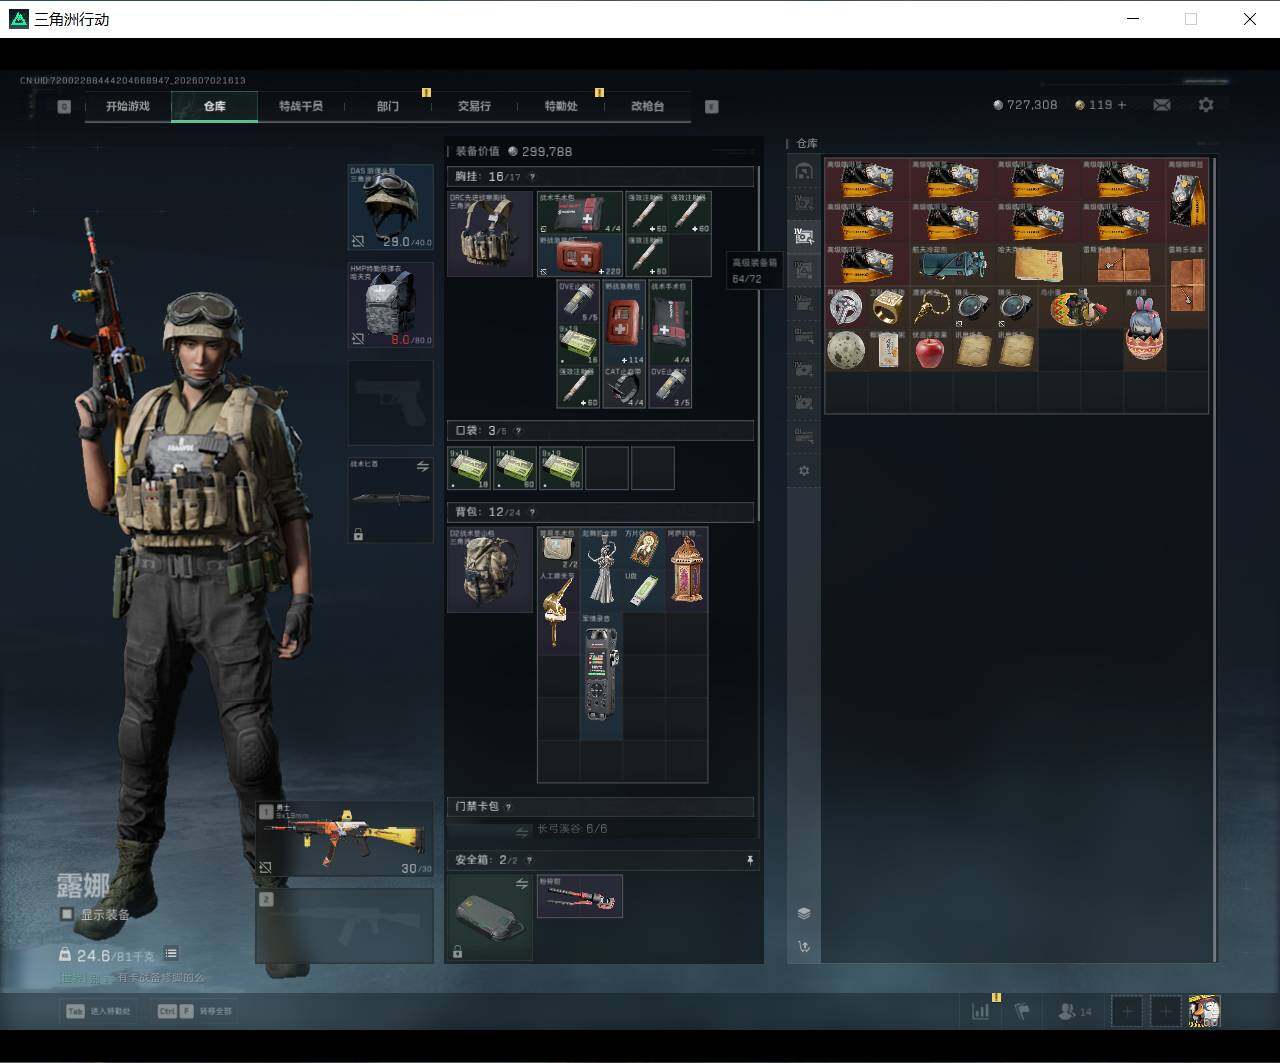Select the HMP body armor slot
Viewport: 1280px width, 1063px height.
point(390,305)
